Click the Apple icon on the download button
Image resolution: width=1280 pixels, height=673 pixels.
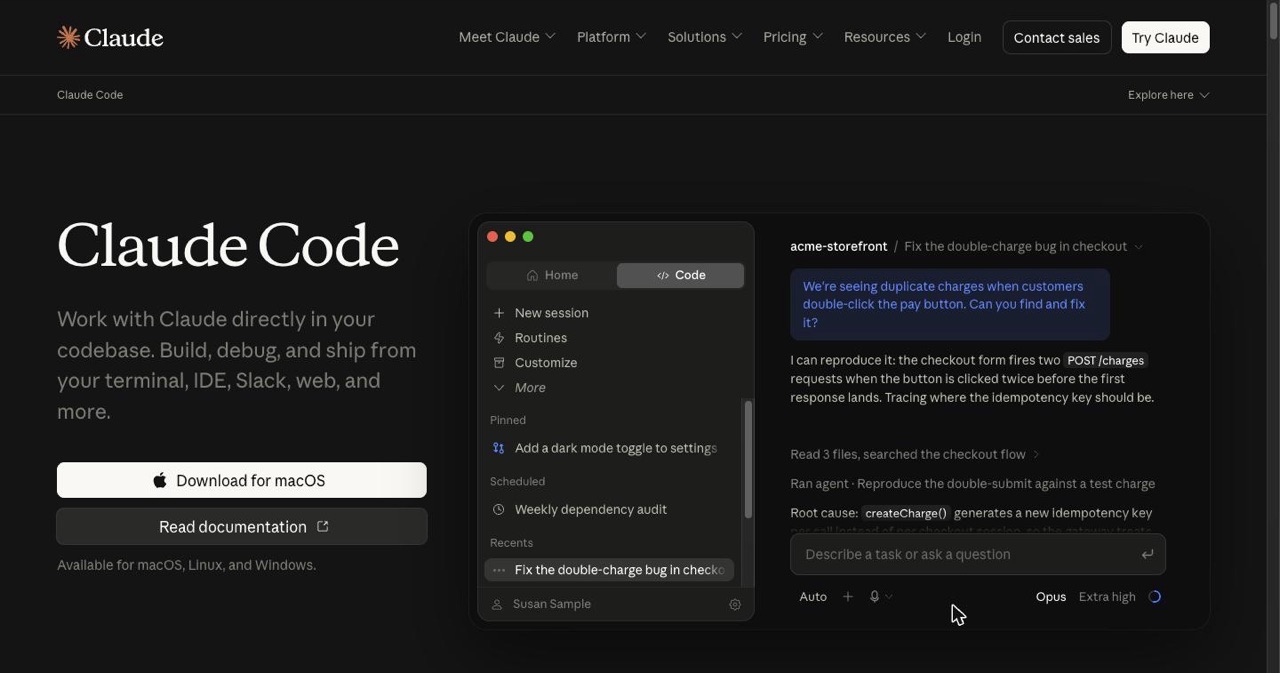click(x=160, y=481)
